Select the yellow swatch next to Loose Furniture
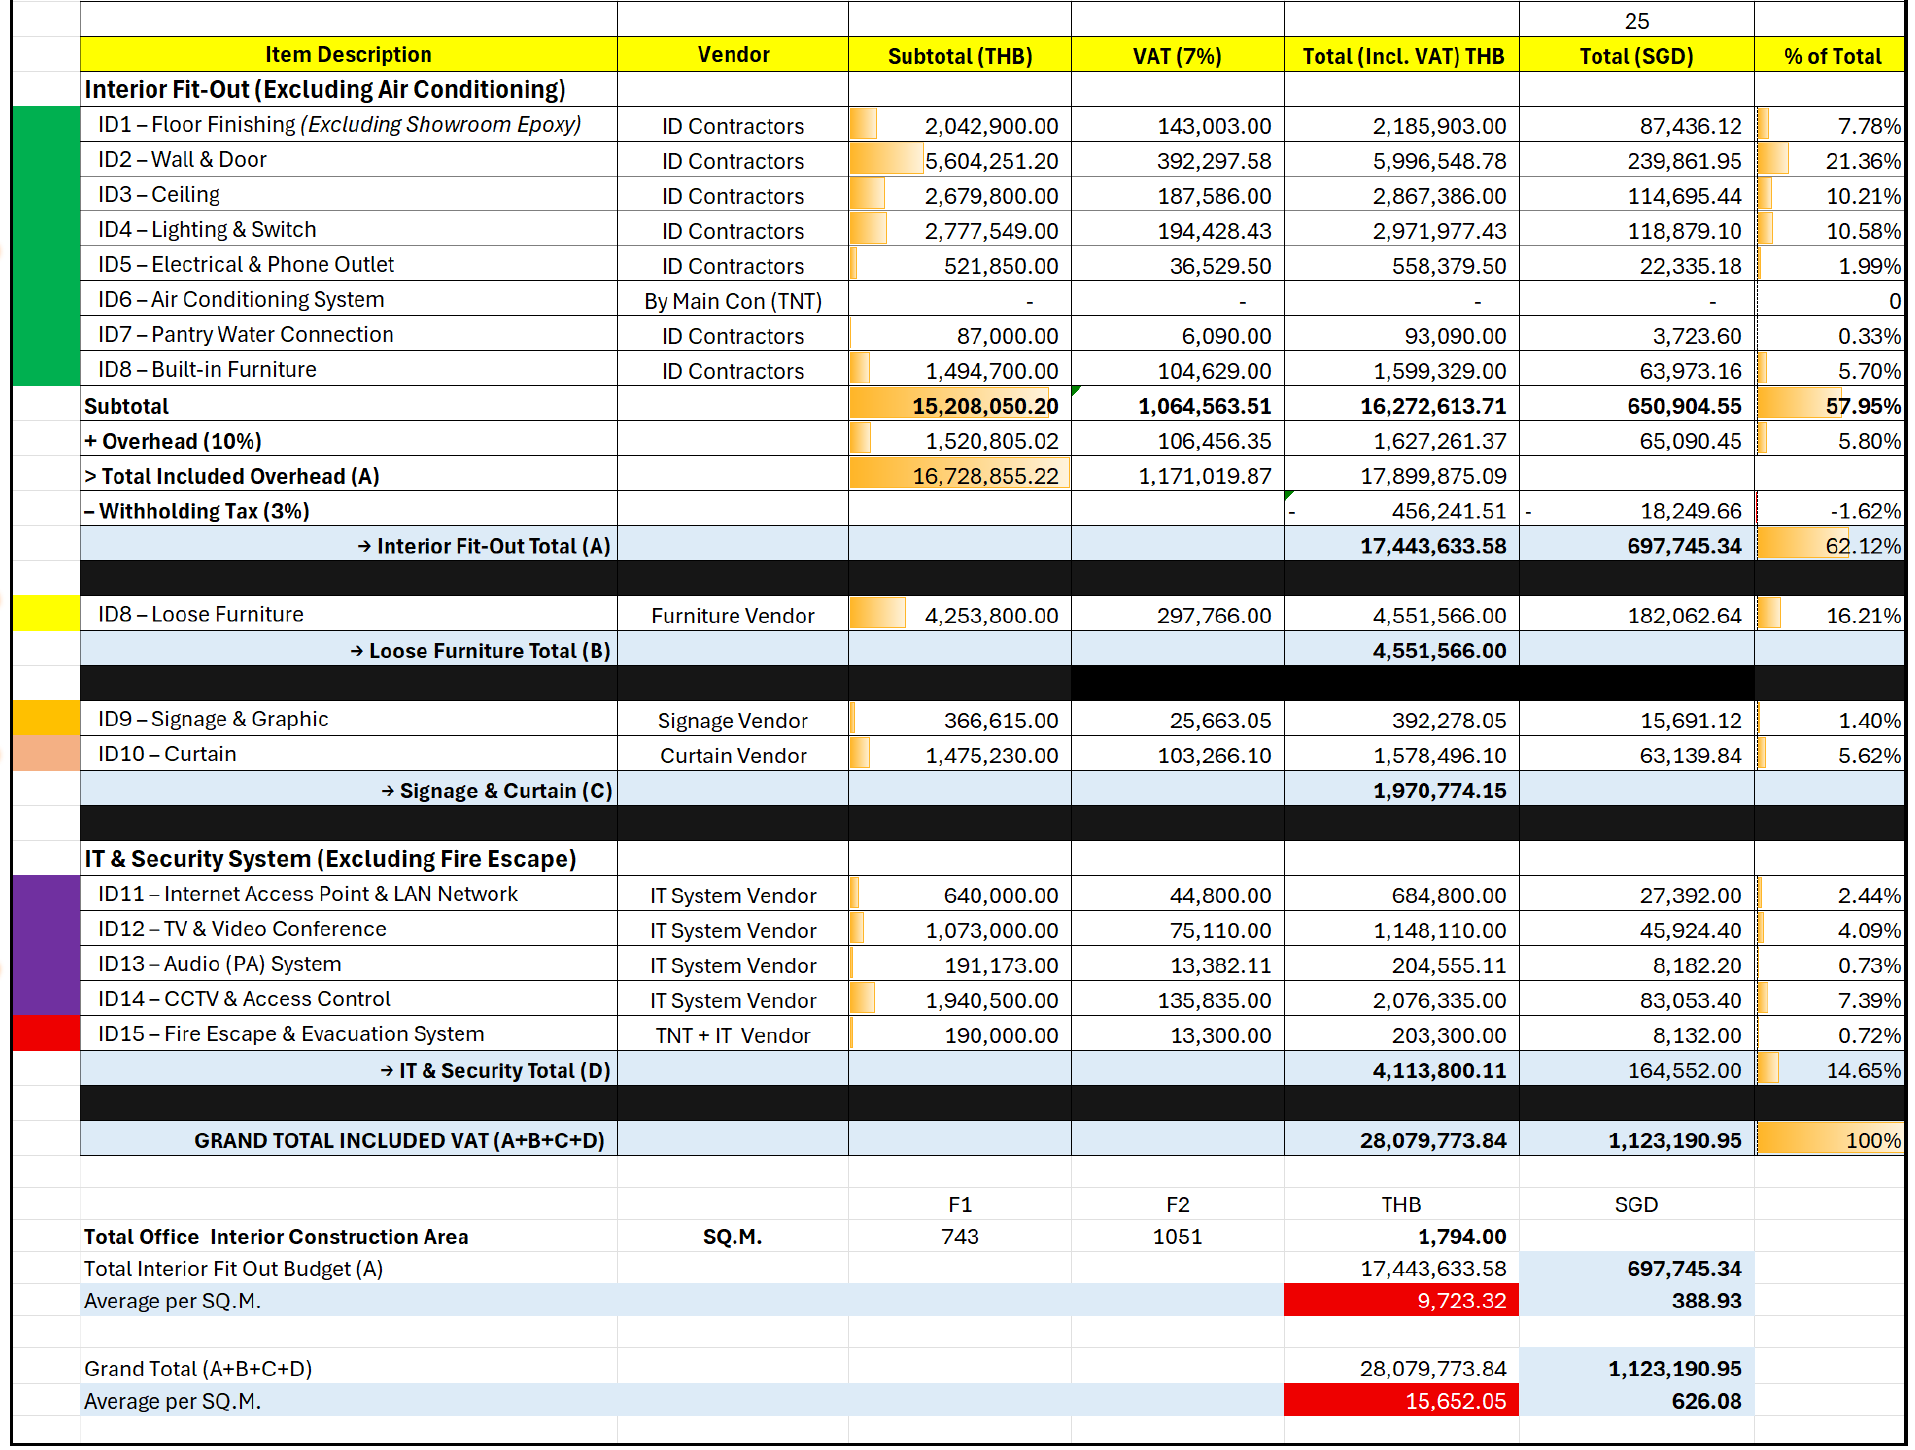This screenshot has width=1915, height=1450. (x=46, y=614)
